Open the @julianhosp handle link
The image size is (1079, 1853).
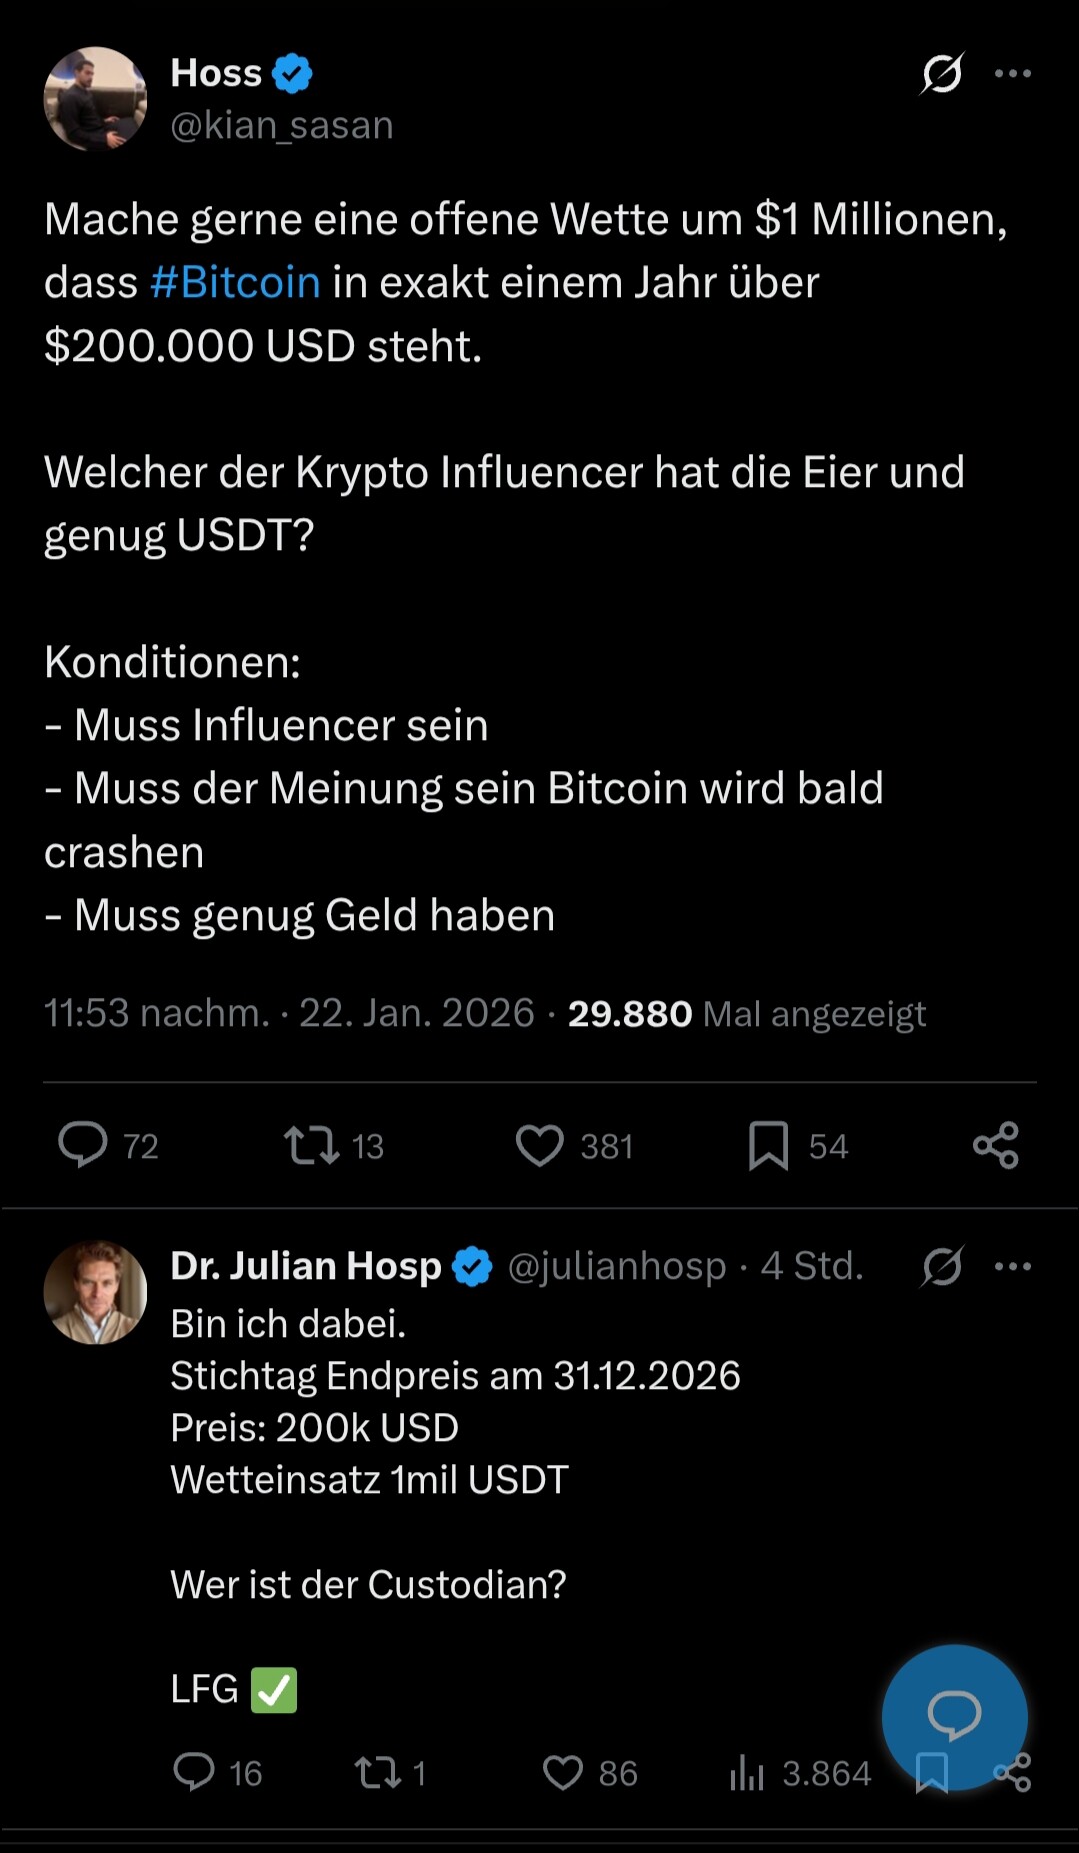(x=617, y=1267)
